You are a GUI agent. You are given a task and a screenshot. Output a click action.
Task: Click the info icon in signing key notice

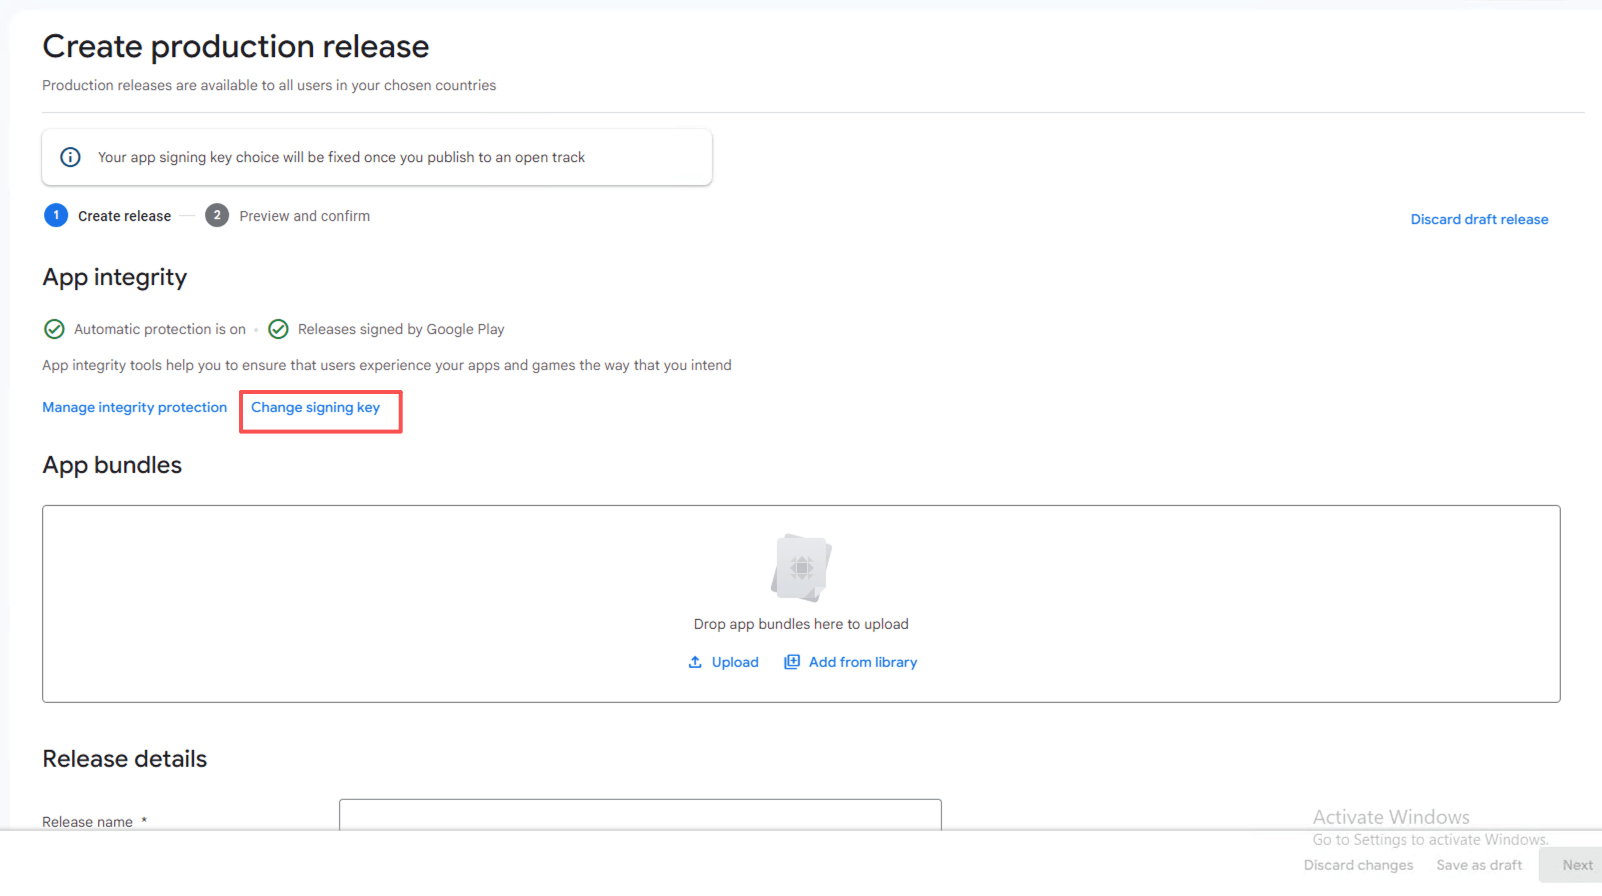coord(70,157)
